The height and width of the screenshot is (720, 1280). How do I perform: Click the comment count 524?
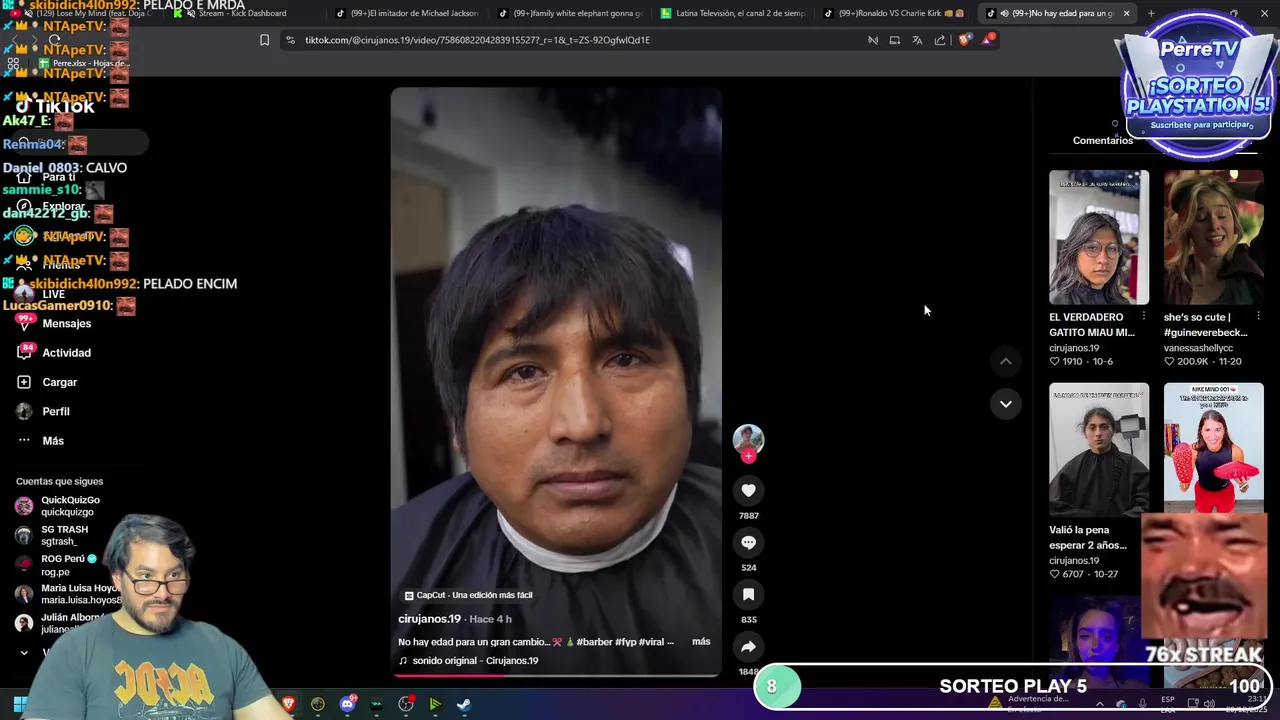[748, 568]
